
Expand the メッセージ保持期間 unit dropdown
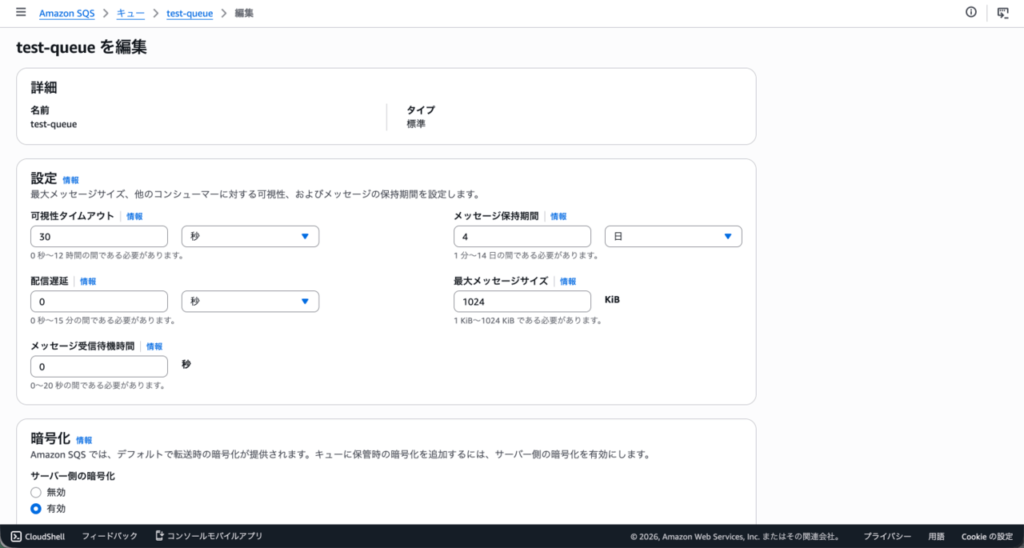(x=673, y=236)
